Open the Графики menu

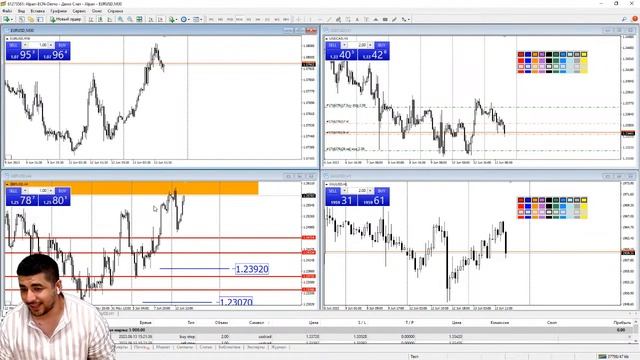click(x=59, y=11)
